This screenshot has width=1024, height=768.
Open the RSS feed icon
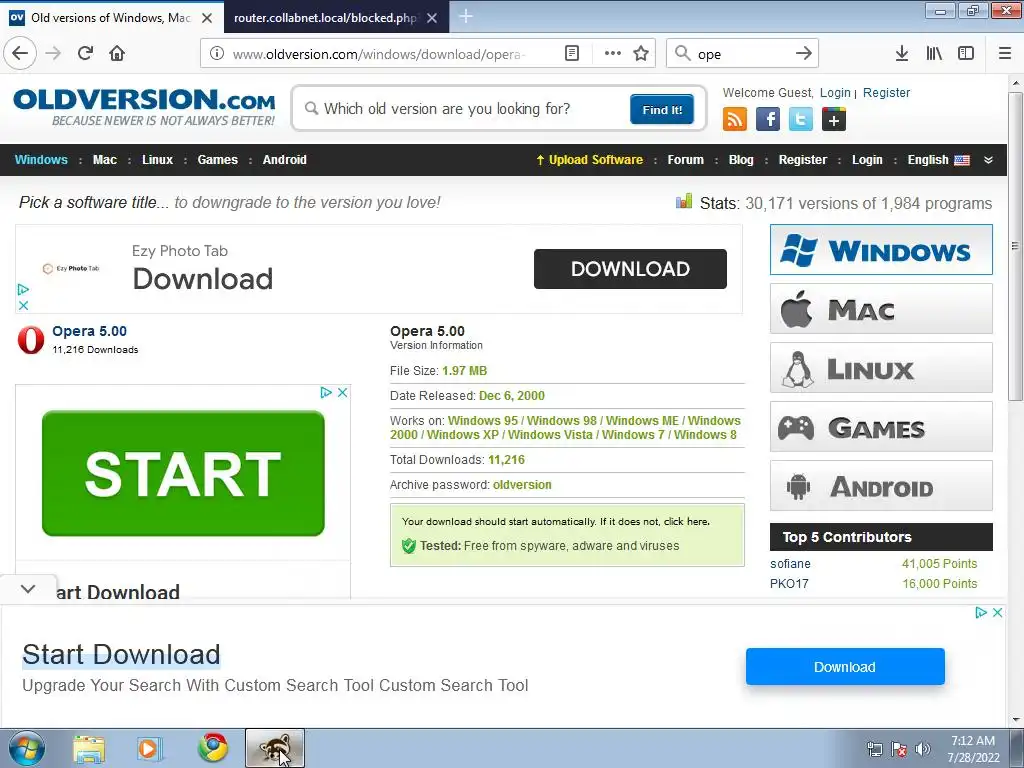coord(735,120)
